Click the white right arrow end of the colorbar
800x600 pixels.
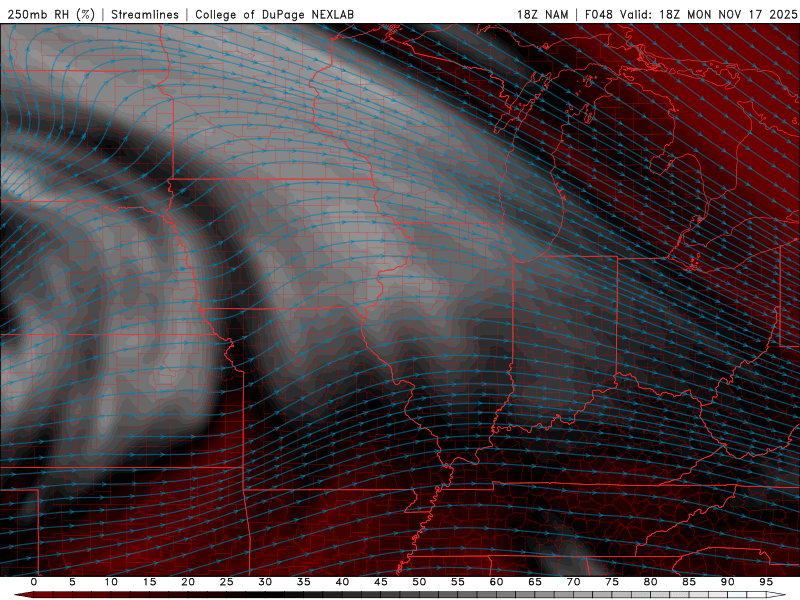tap(776, 595)
